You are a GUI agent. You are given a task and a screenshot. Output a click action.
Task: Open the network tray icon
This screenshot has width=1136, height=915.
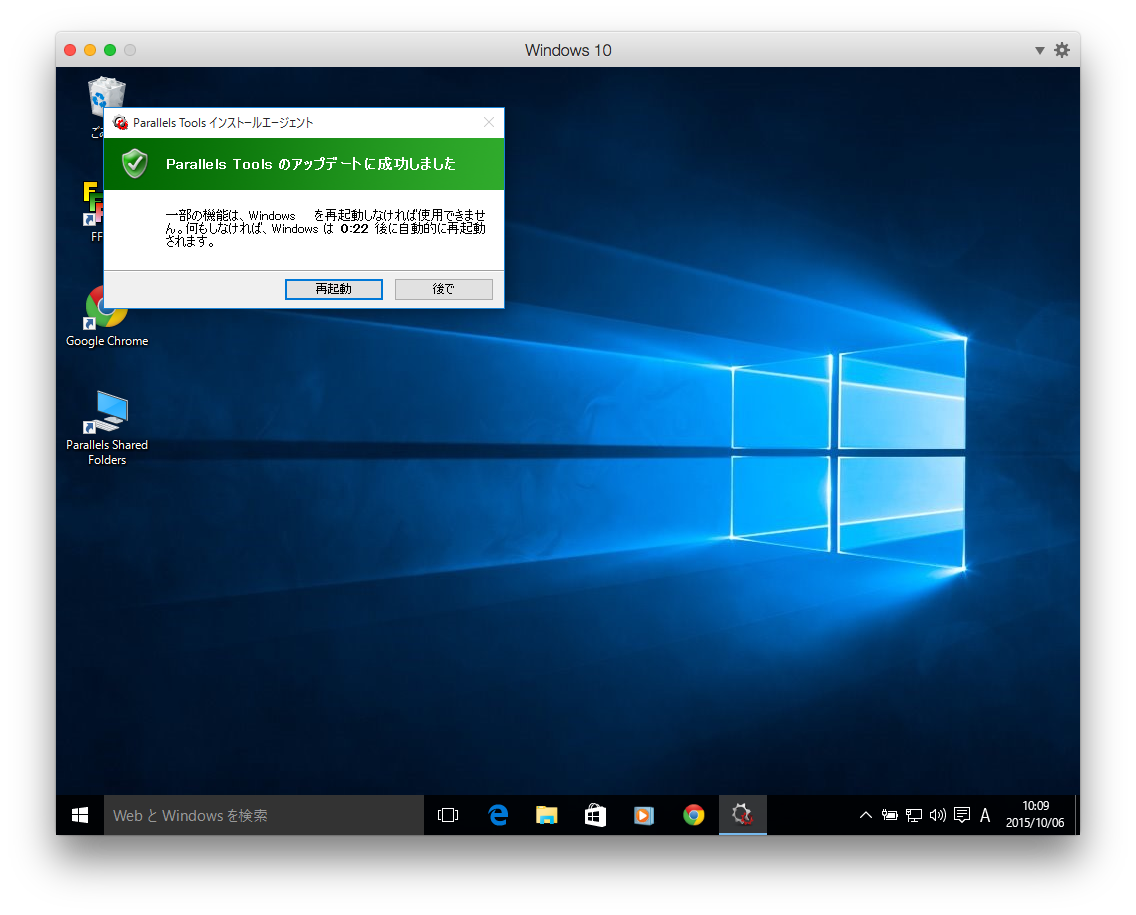click(914, 815)
